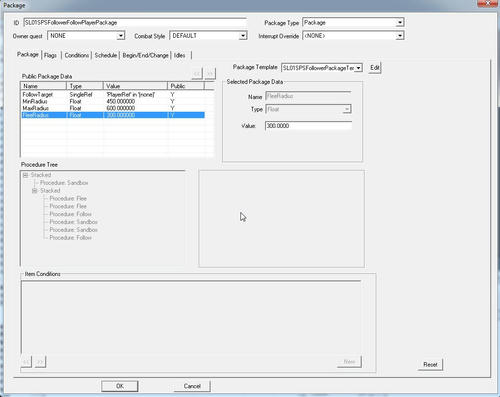Select the MinRadius row in package data
Screen dimensions: 500x397
click(113, 101)
